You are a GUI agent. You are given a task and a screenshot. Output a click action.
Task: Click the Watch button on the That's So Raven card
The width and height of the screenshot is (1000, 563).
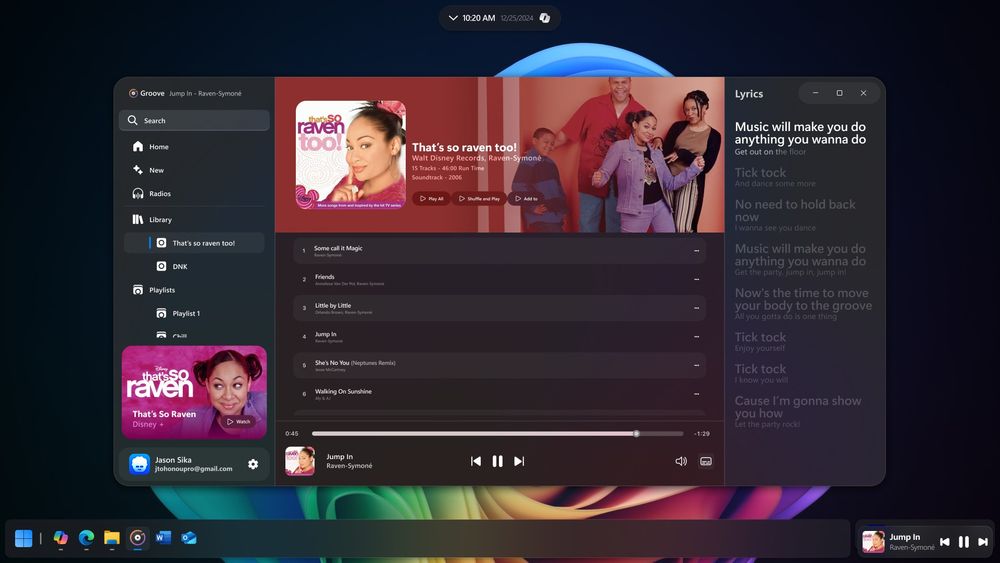tap(239, 421)
